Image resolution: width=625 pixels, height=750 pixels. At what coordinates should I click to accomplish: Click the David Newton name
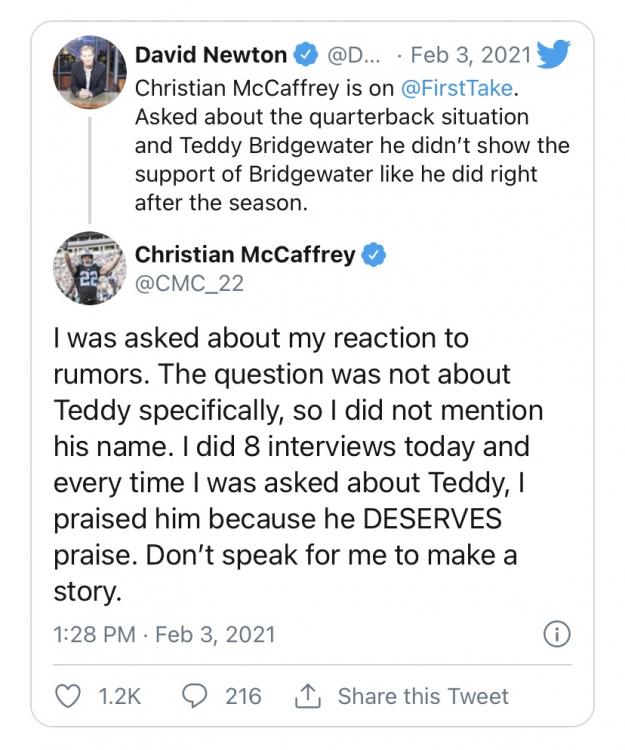(x=211, y=54)
